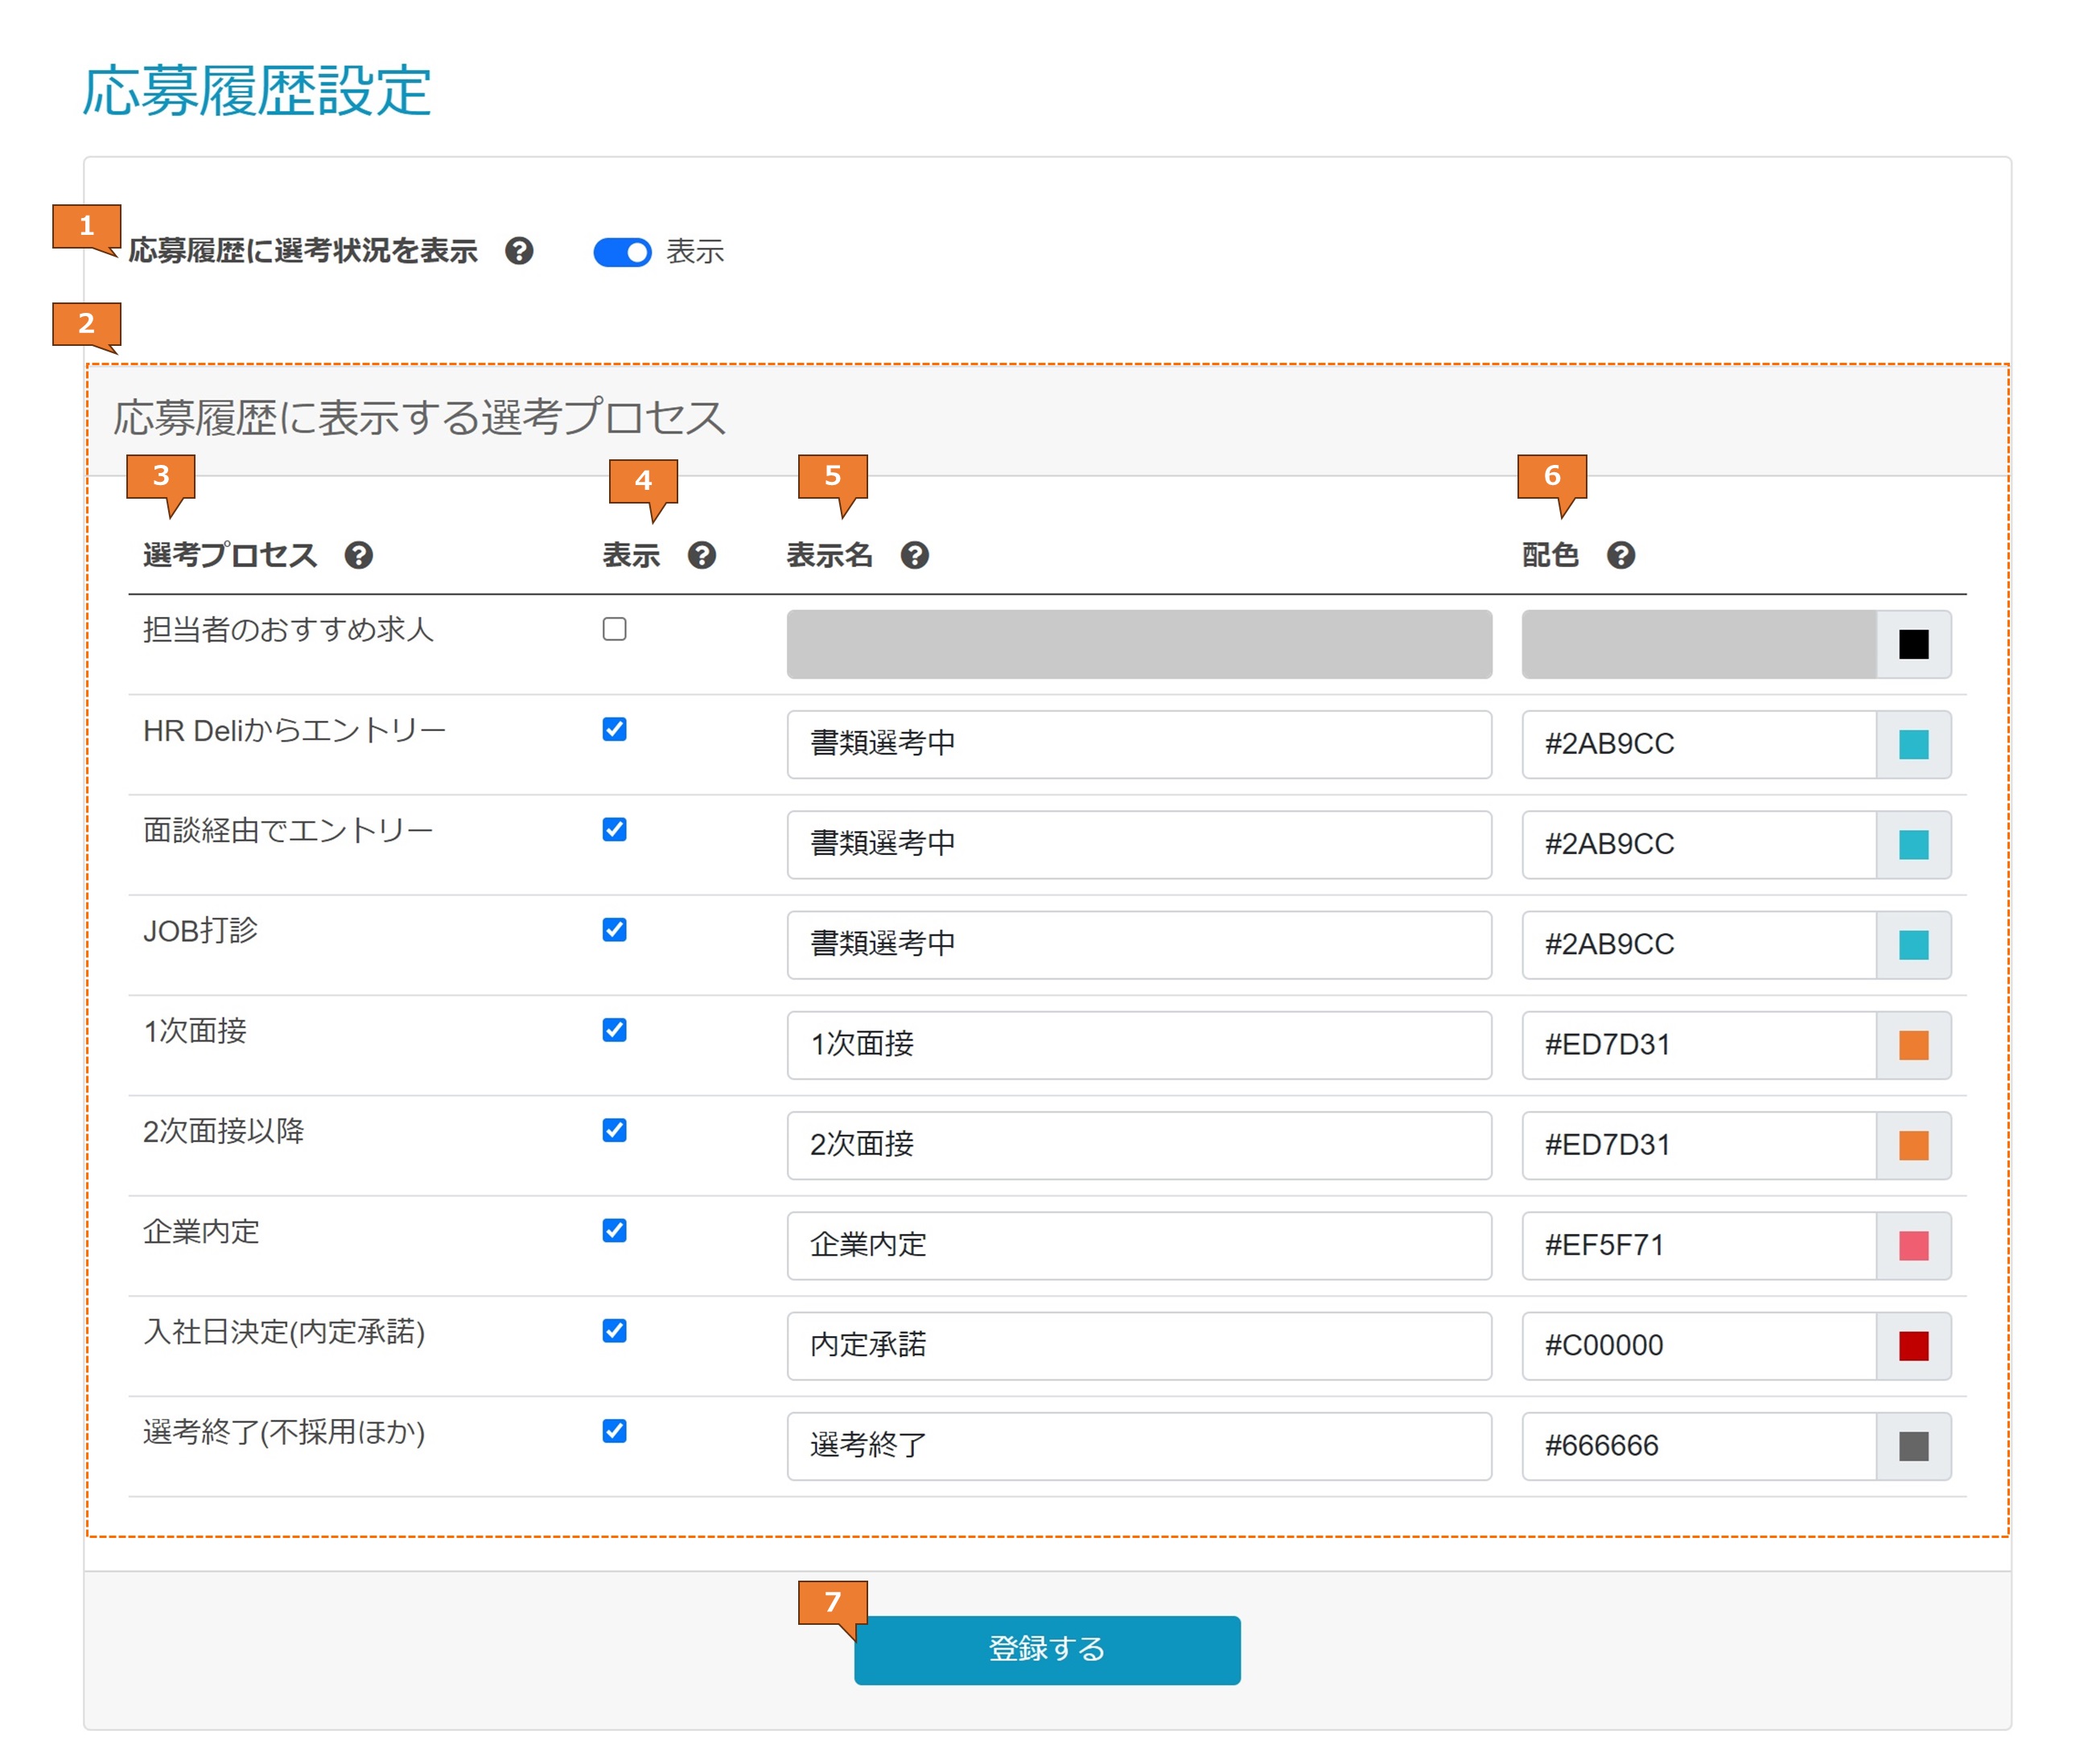
Task: Toggle the 選考状況を表示 switch off
Action: (622, 252)
